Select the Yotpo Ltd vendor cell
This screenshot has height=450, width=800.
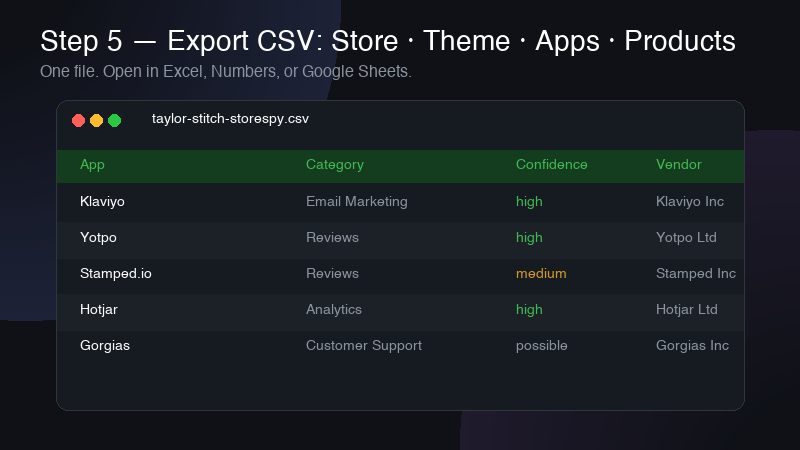click(686, 238)
